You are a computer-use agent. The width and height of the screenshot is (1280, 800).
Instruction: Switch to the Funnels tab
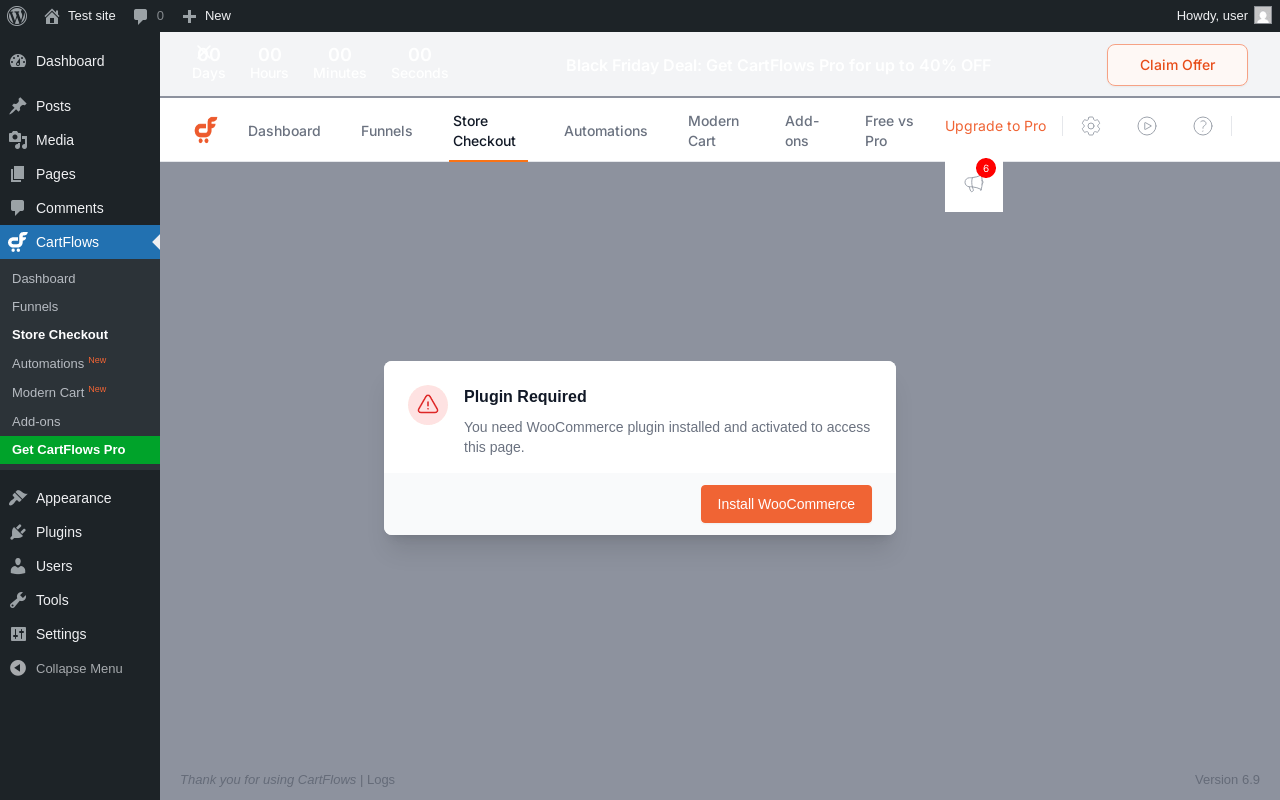tap(387, 131)
